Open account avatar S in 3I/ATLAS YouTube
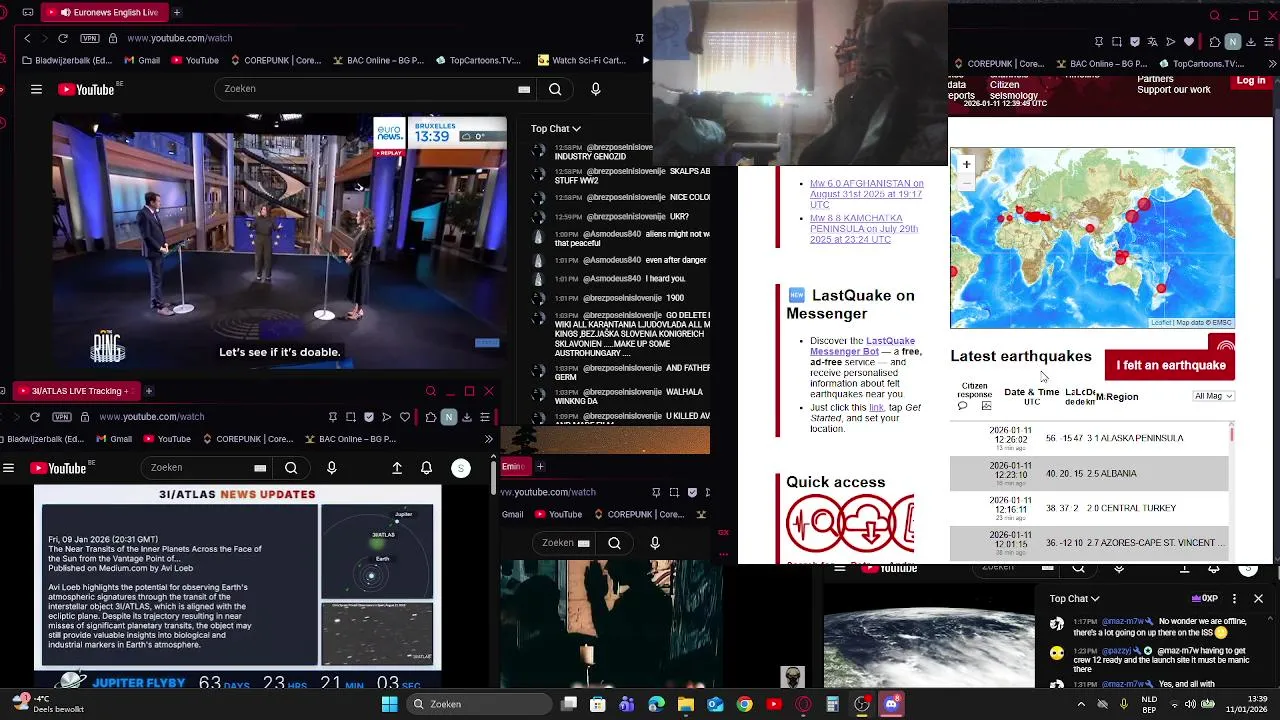This screenshot has width=1280, height=720. (x=461, y=468)
